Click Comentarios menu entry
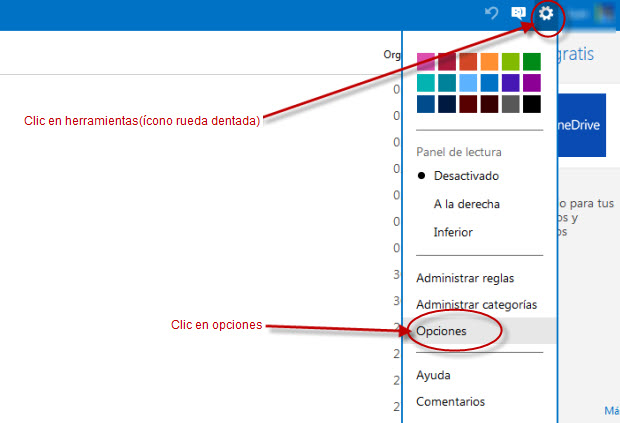 [450, 402]
